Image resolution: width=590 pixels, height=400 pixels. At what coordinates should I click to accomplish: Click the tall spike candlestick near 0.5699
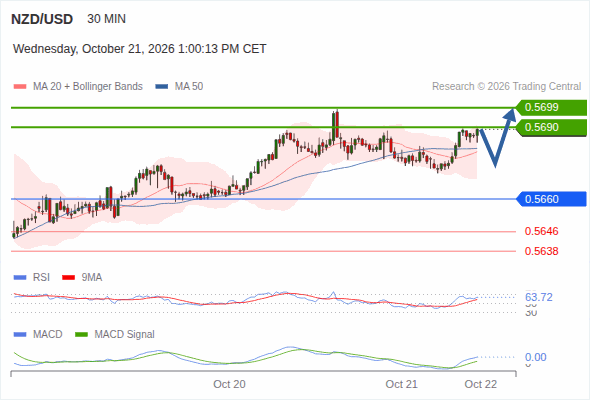(x=336, y=125)
